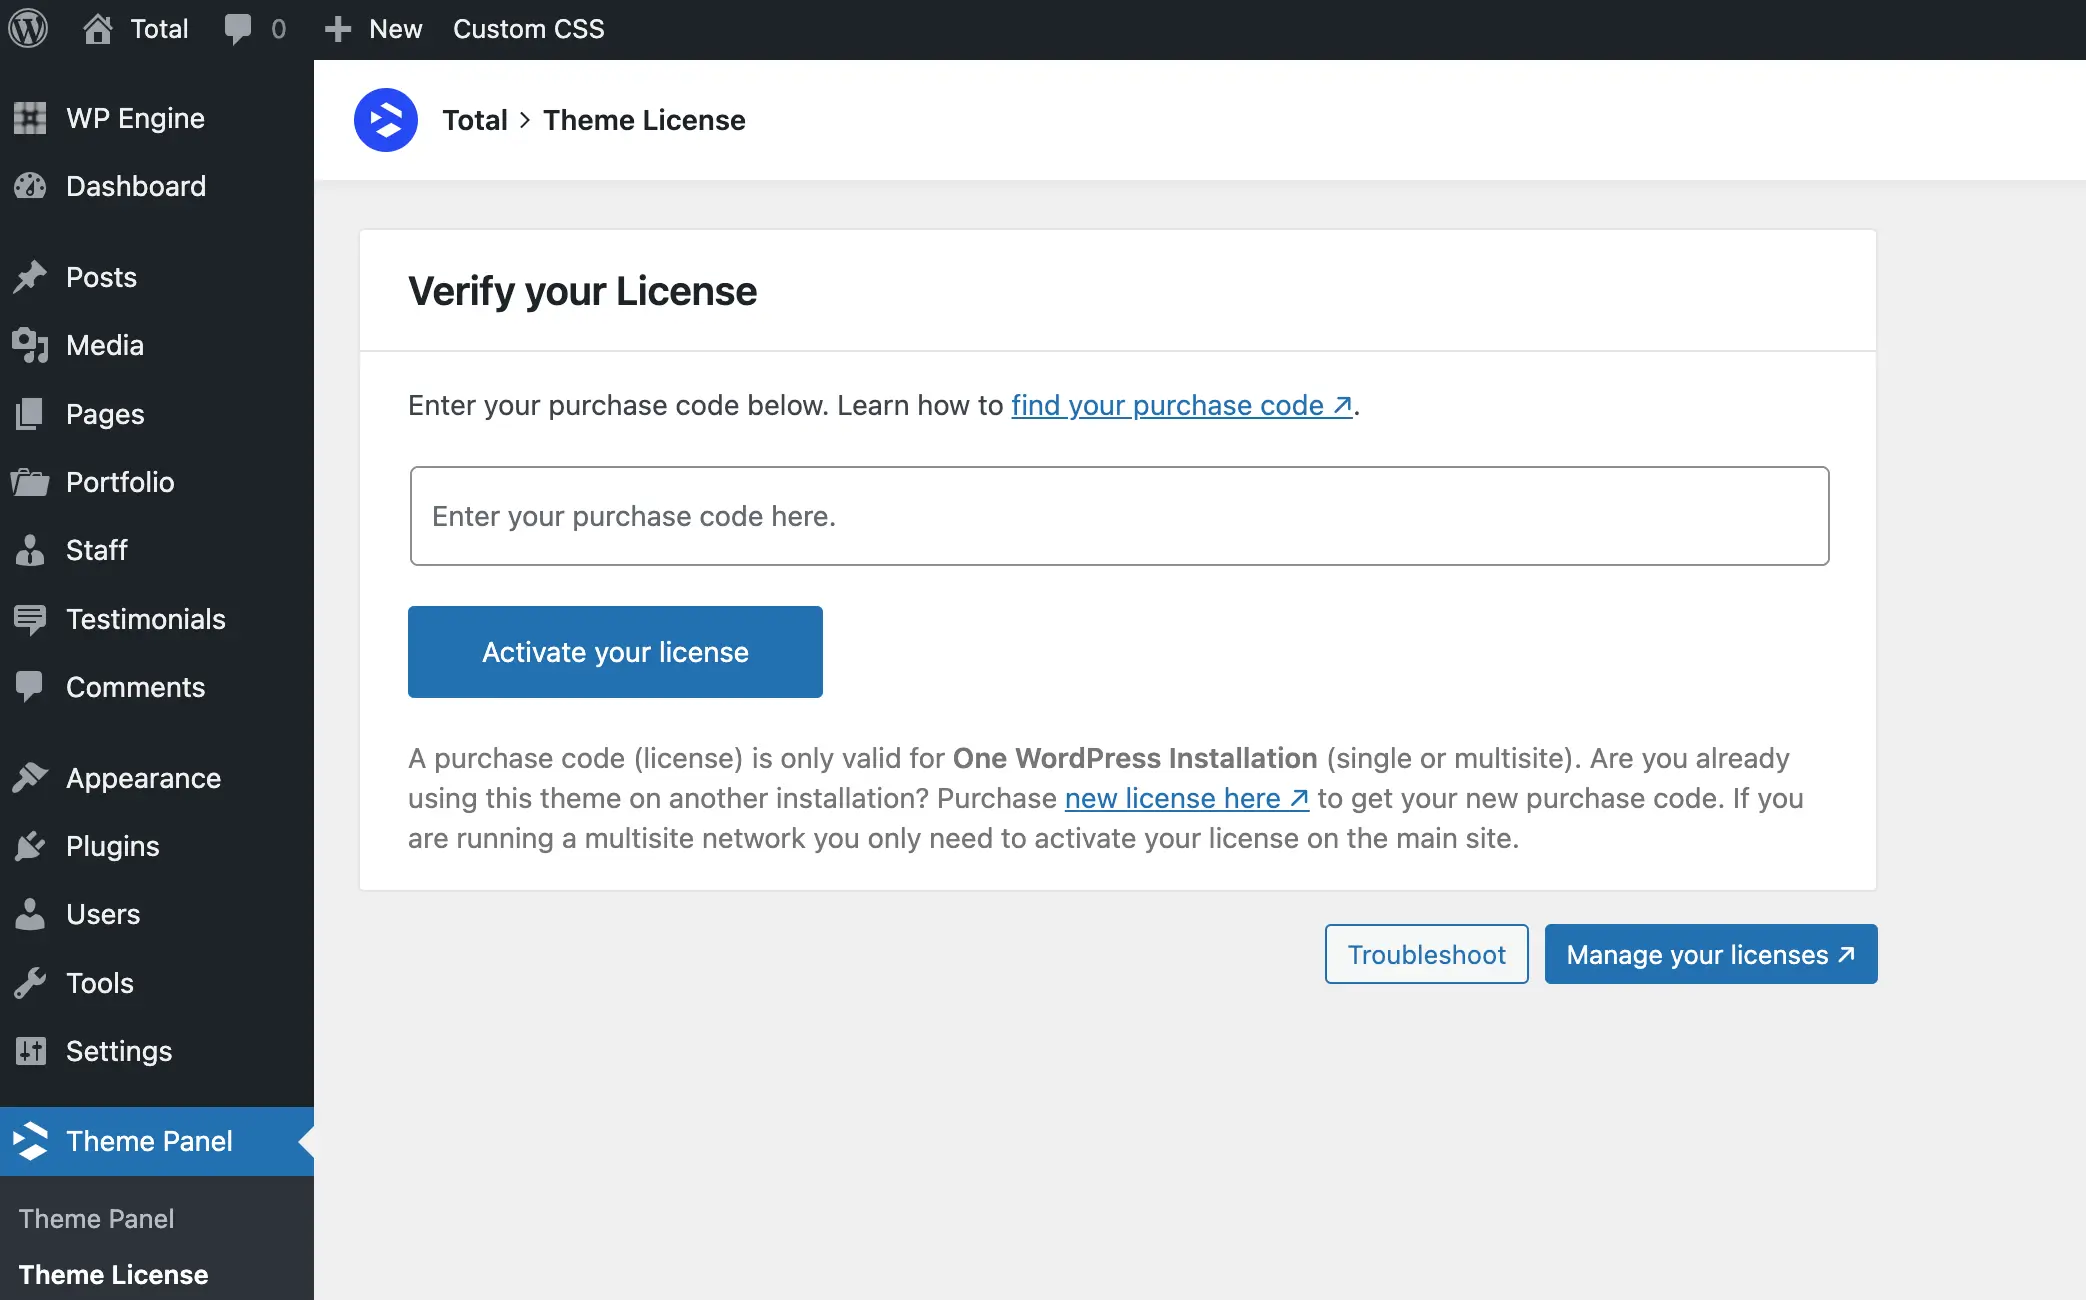2086x1300 pixels.
Task: Click the Users silhouette icon
Action: [x=30, y=914]
